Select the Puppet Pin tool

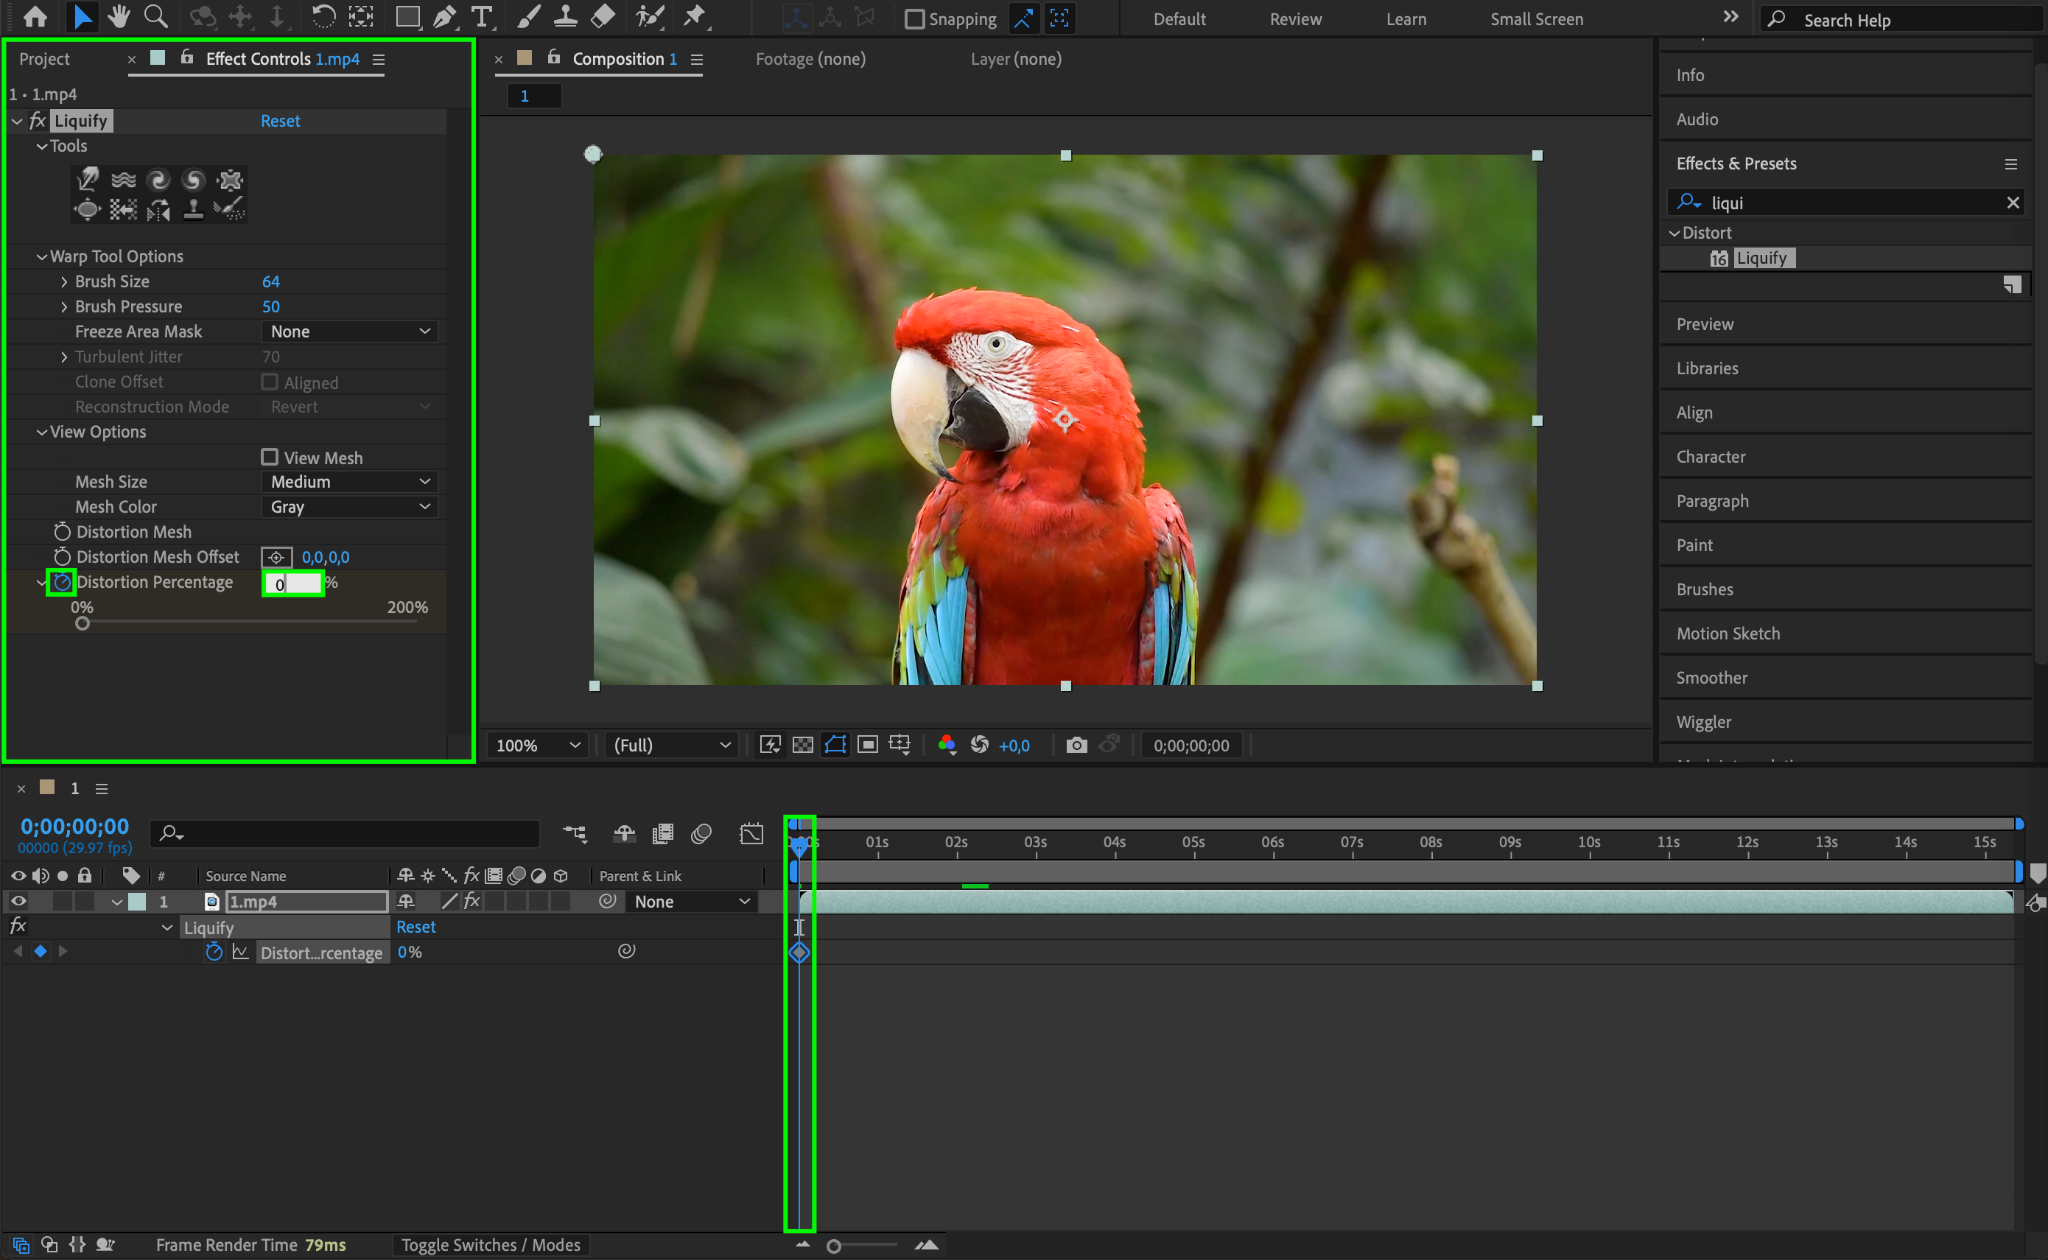[693, 16]
